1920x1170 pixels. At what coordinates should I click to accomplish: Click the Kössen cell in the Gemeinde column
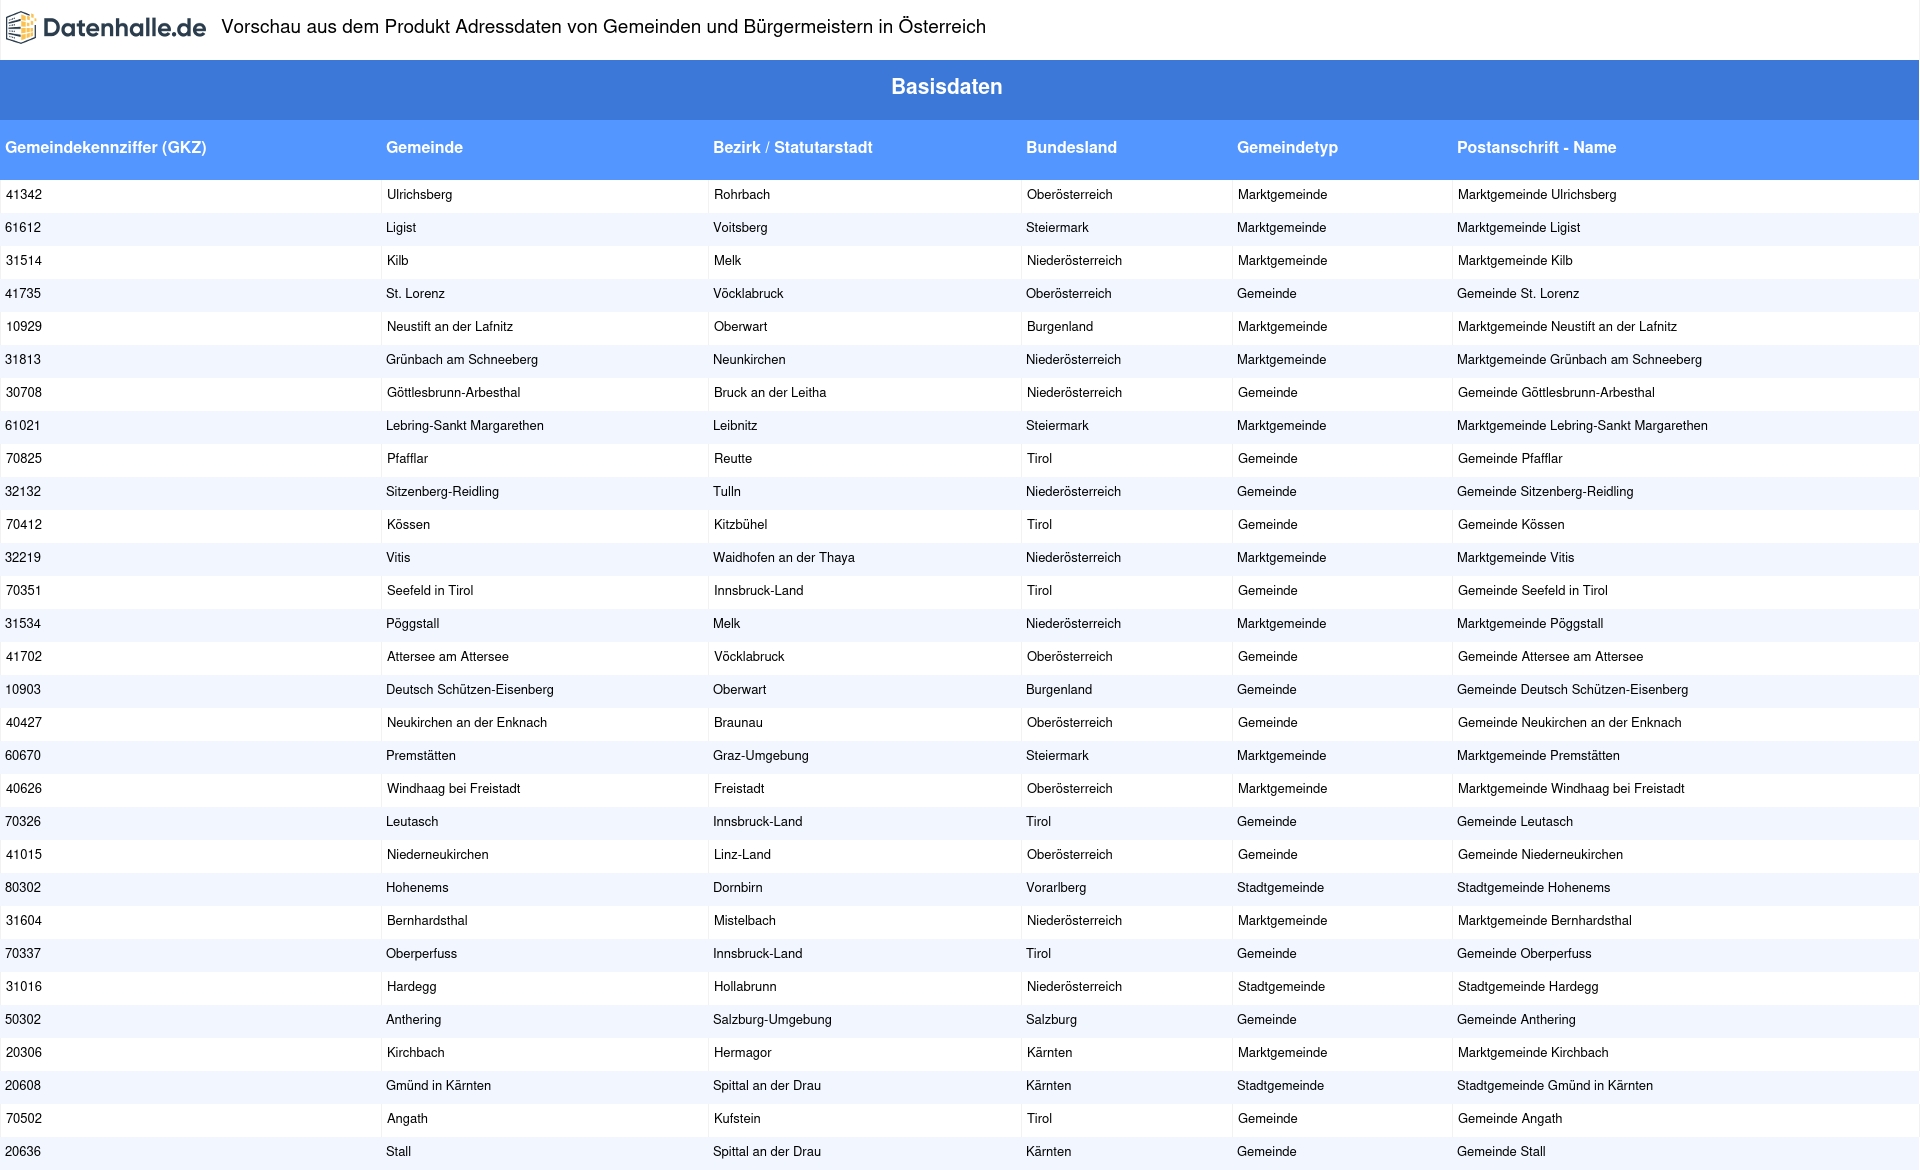545,525
